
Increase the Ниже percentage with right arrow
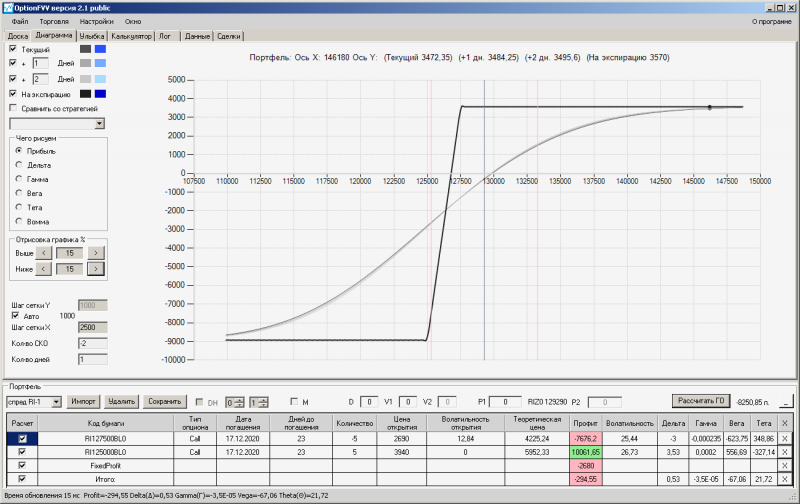tap(96, 269)
